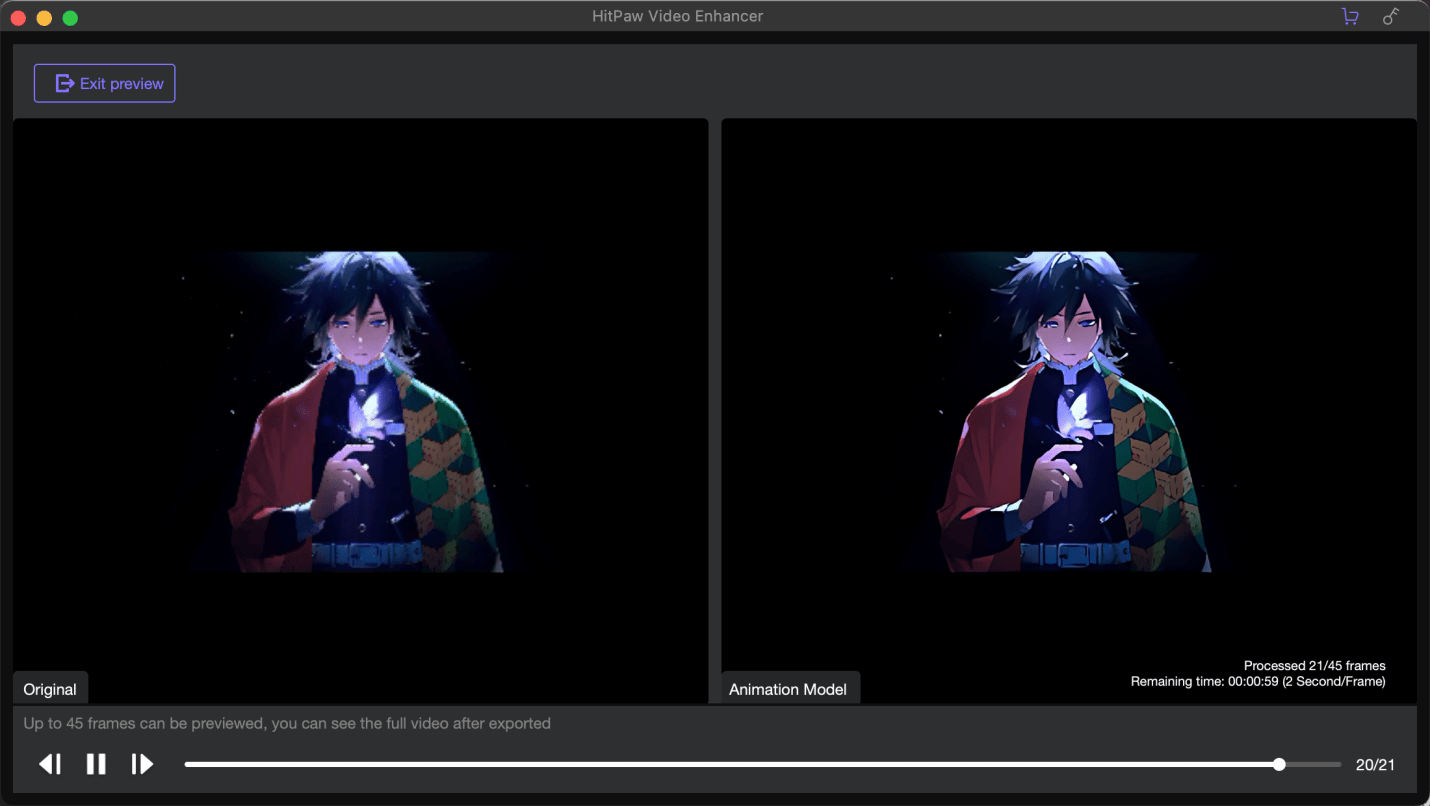Screen dimensions: 1430x806
Task: Step forward to the next frame
Action: [x=142, y=764]
